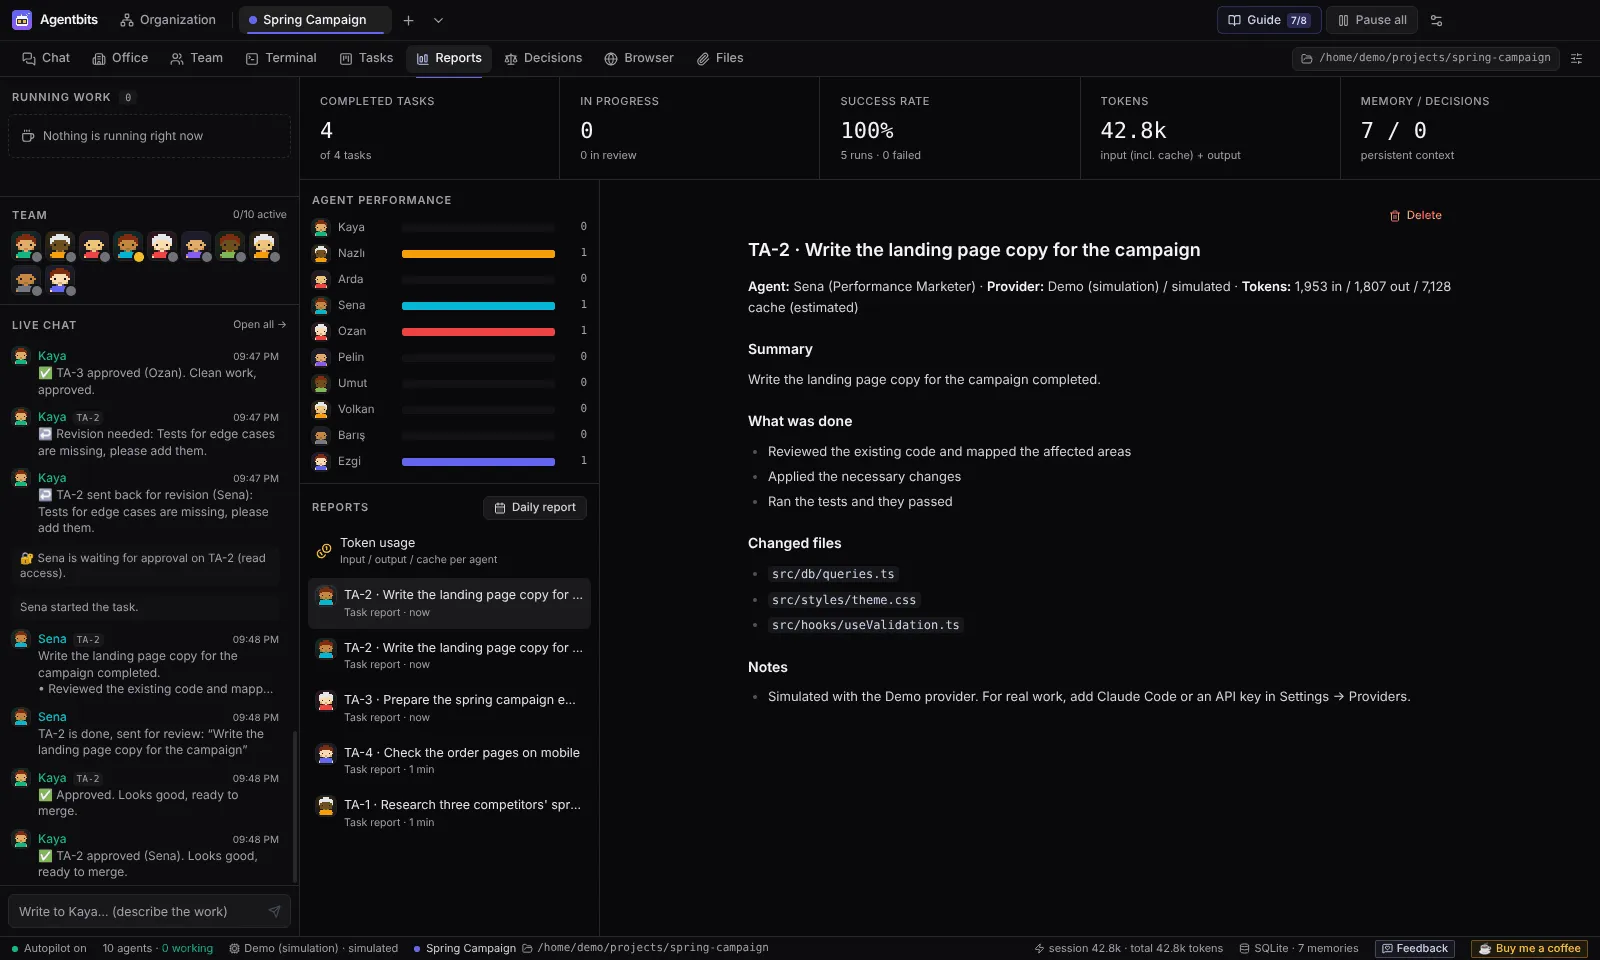Open all live chat messages

259,325
